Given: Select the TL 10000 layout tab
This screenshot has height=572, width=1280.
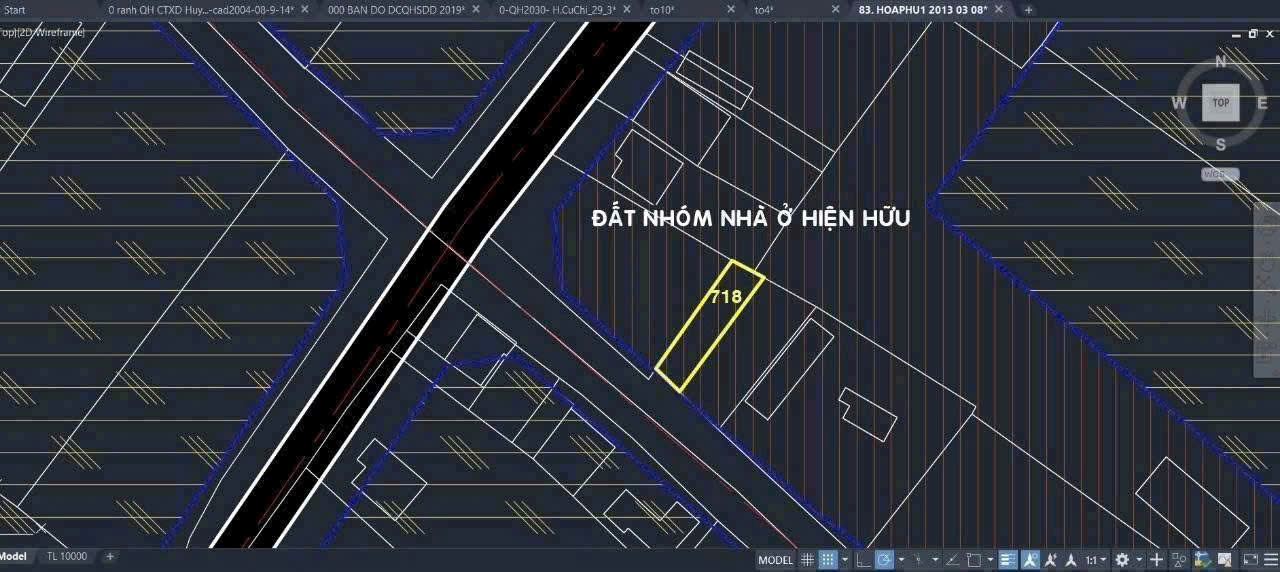Looking at the screenshot, I should pos(67,556).
